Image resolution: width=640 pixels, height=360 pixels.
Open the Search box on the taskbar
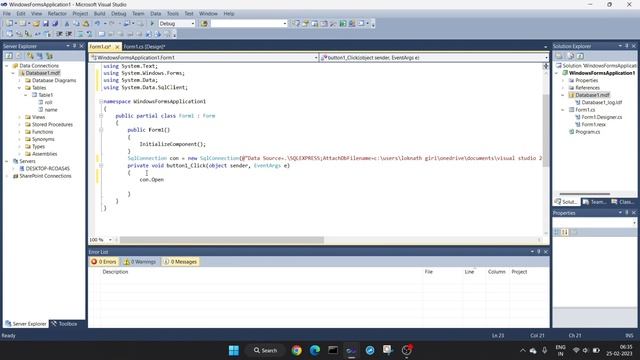tap(265, 350)
